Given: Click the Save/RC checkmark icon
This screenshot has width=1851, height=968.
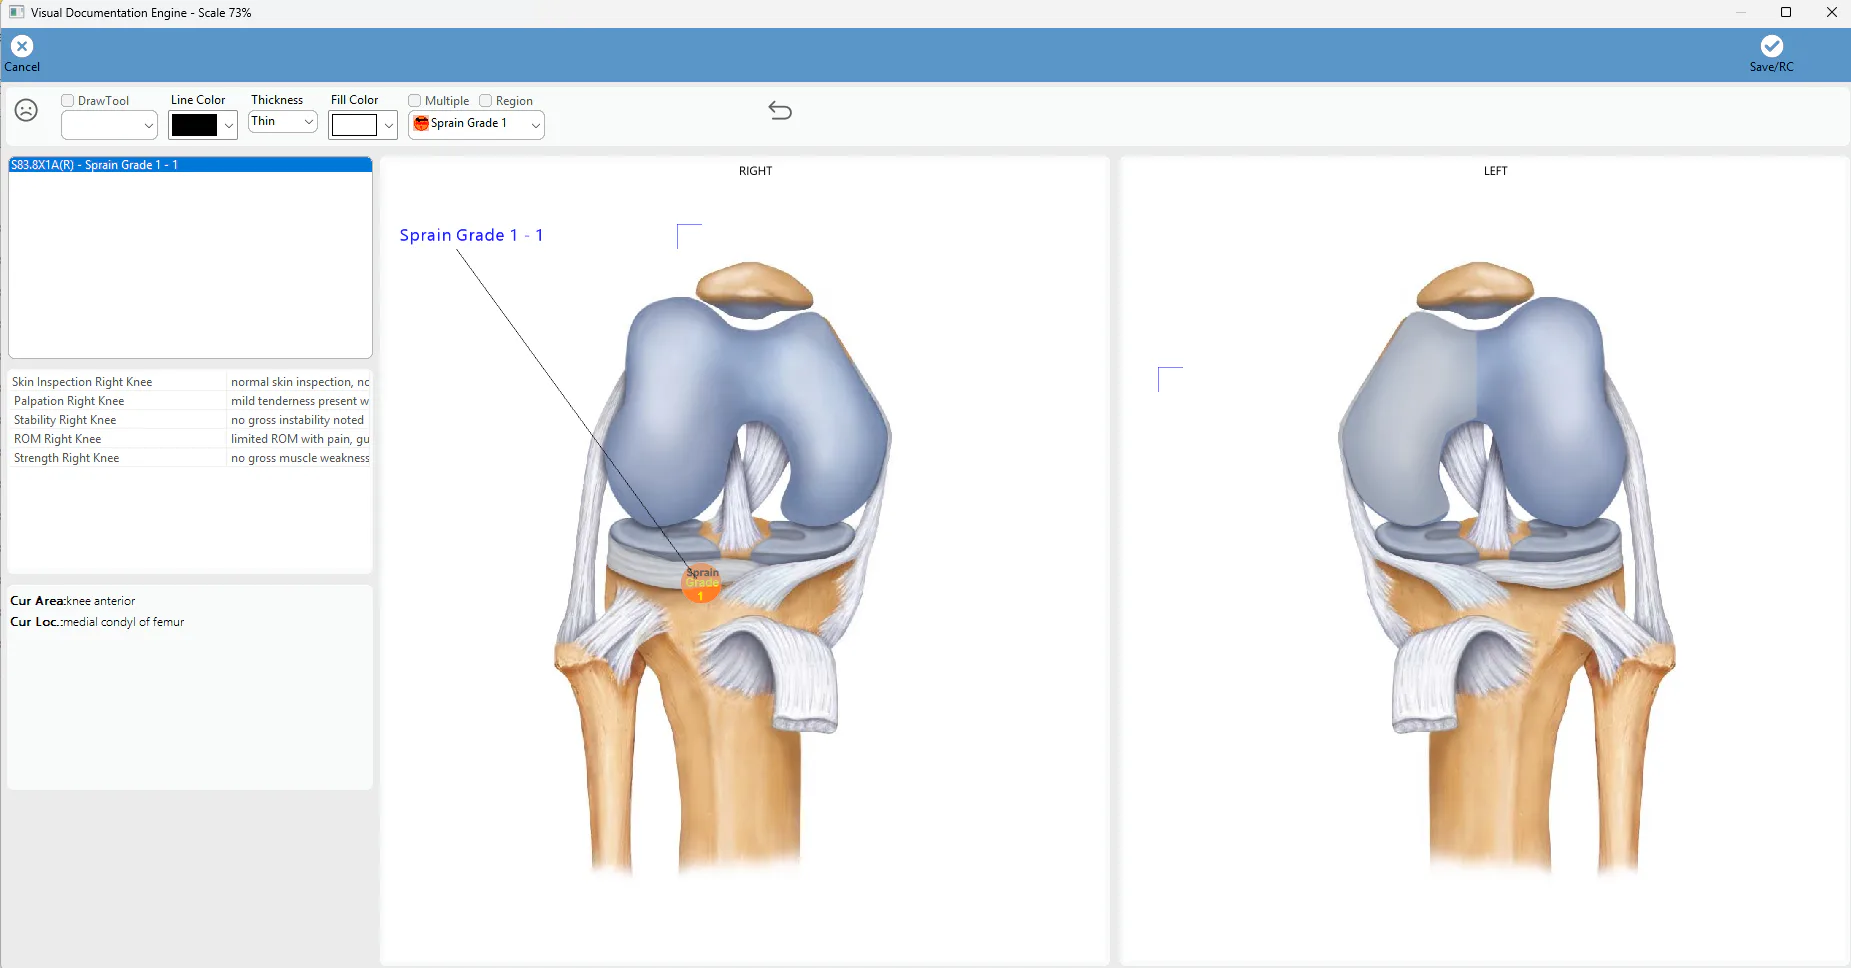Looking at the screenshot, I should (1771, 46).
